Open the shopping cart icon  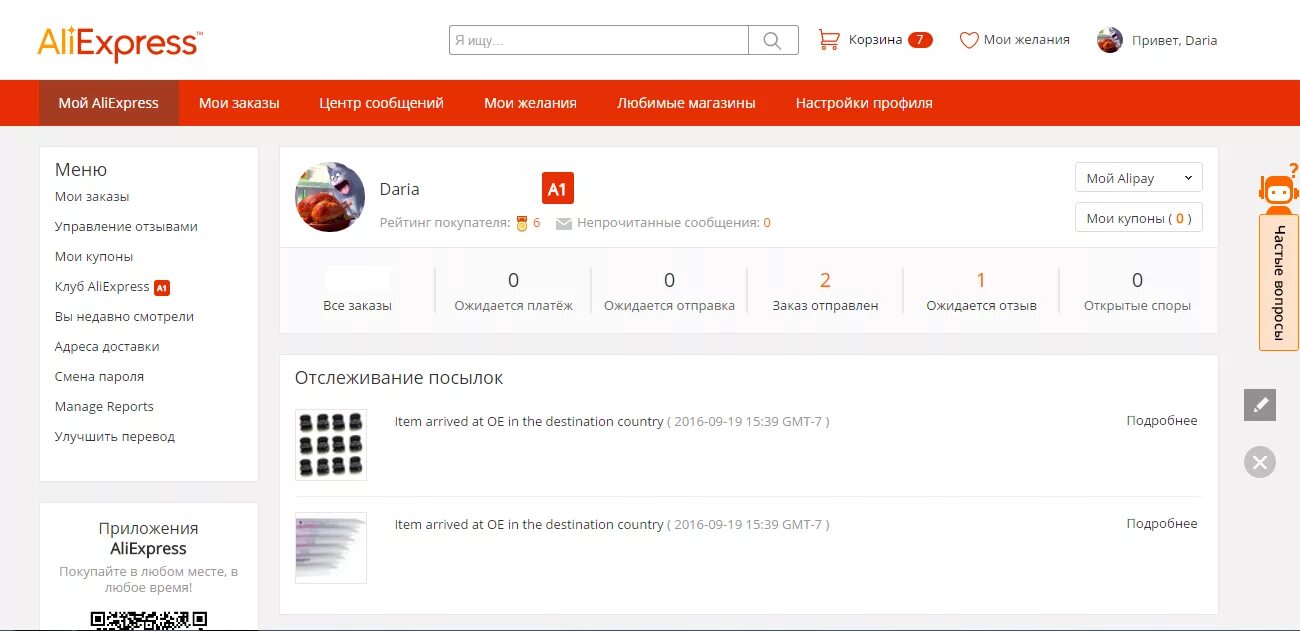click(x=829, y=40)
